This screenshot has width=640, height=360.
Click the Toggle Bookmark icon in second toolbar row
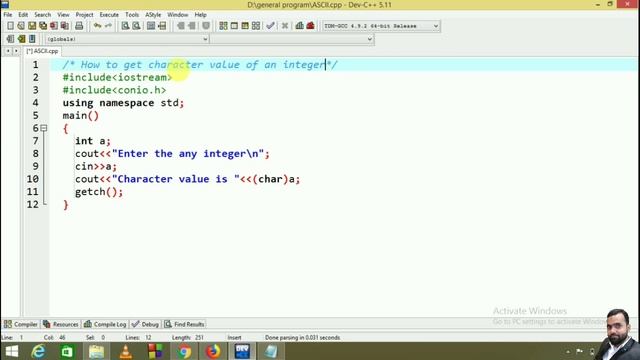point(21,39)
